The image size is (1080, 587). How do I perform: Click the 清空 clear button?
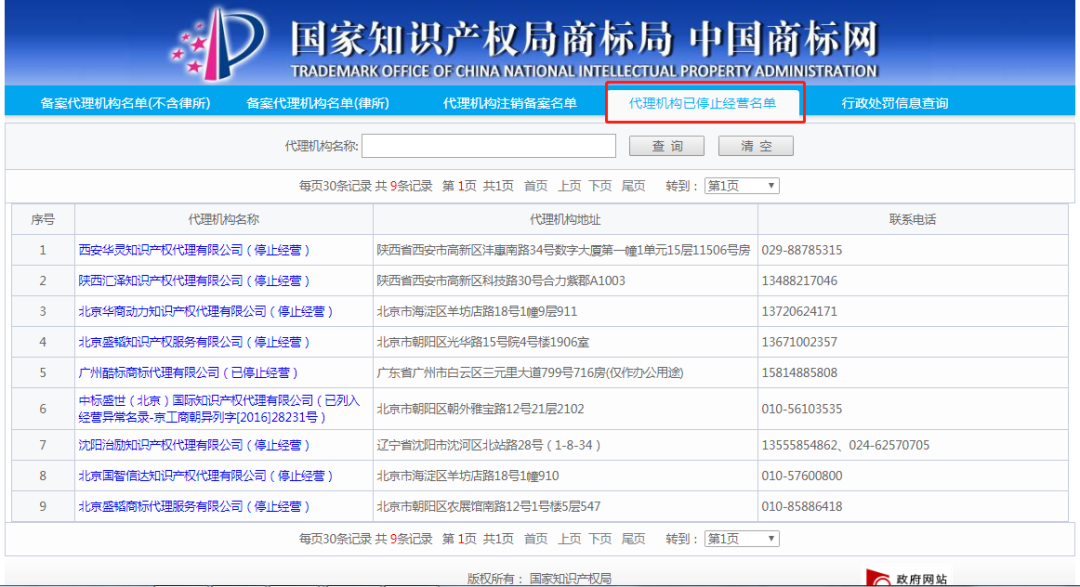[756, 146]
